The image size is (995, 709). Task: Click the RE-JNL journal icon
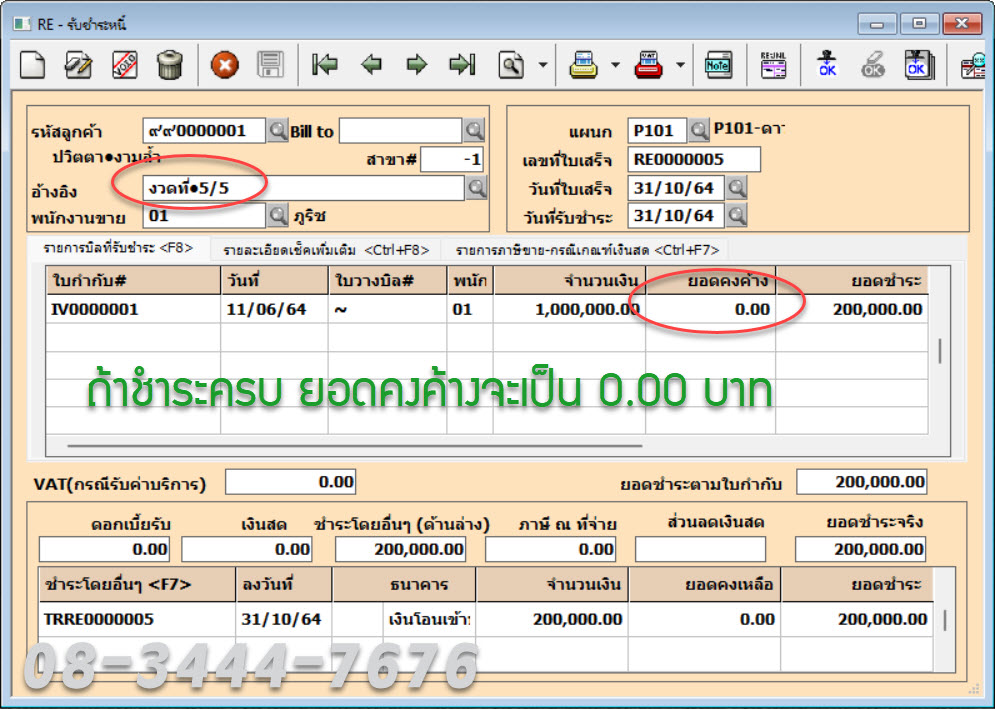773,64
